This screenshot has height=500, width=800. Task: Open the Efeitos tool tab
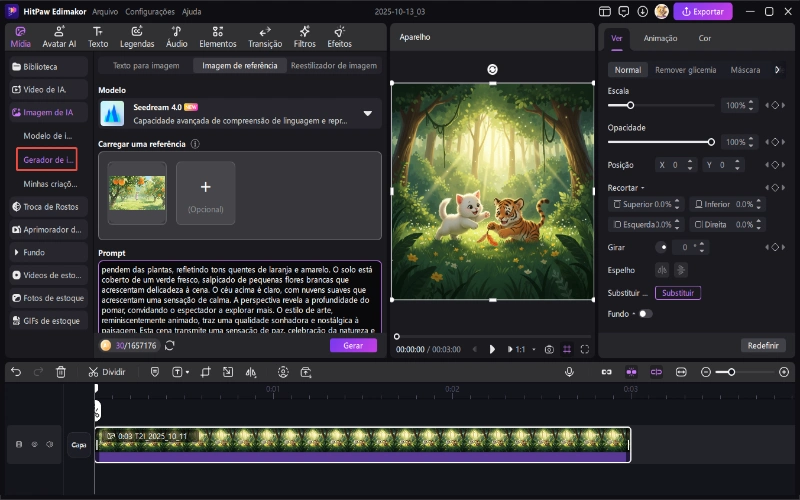[x=339, y=37]
